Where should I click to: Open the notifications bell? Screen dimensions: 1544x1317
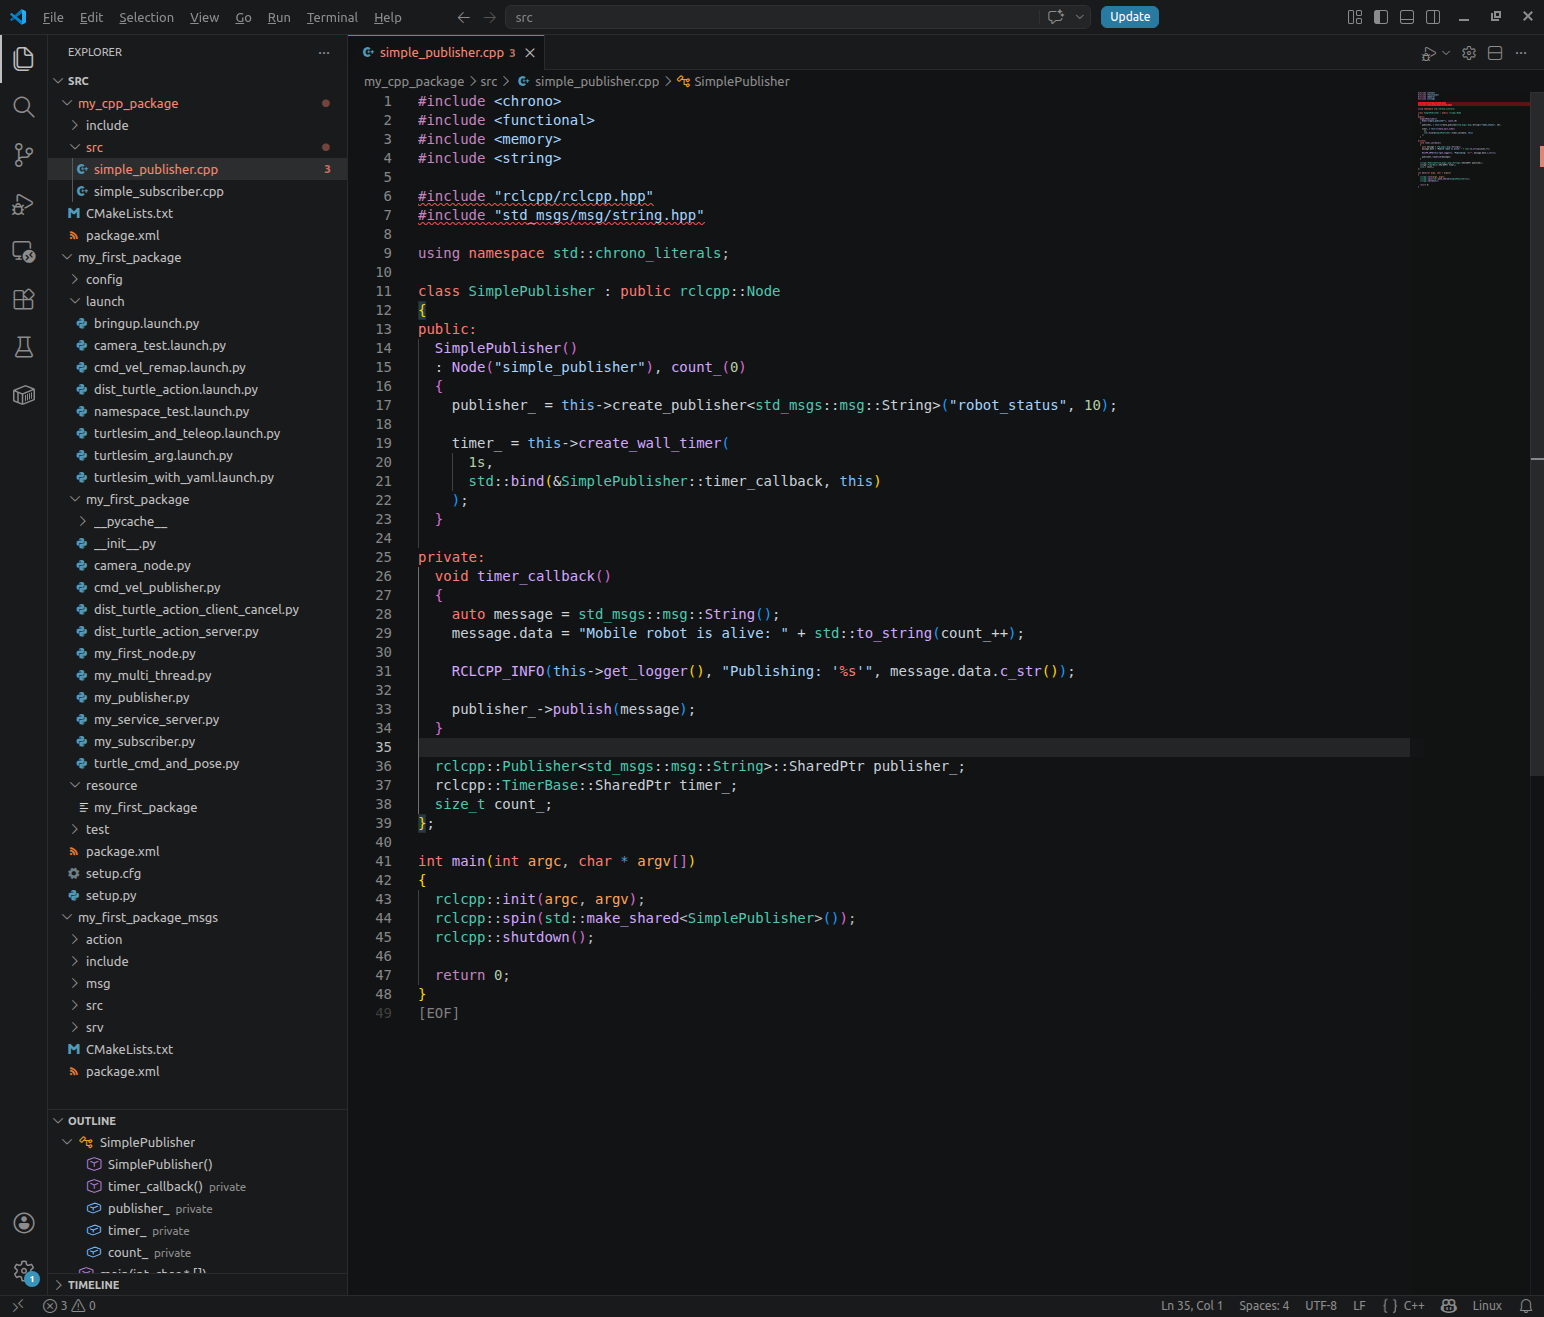click(x=1526, y=1306)
